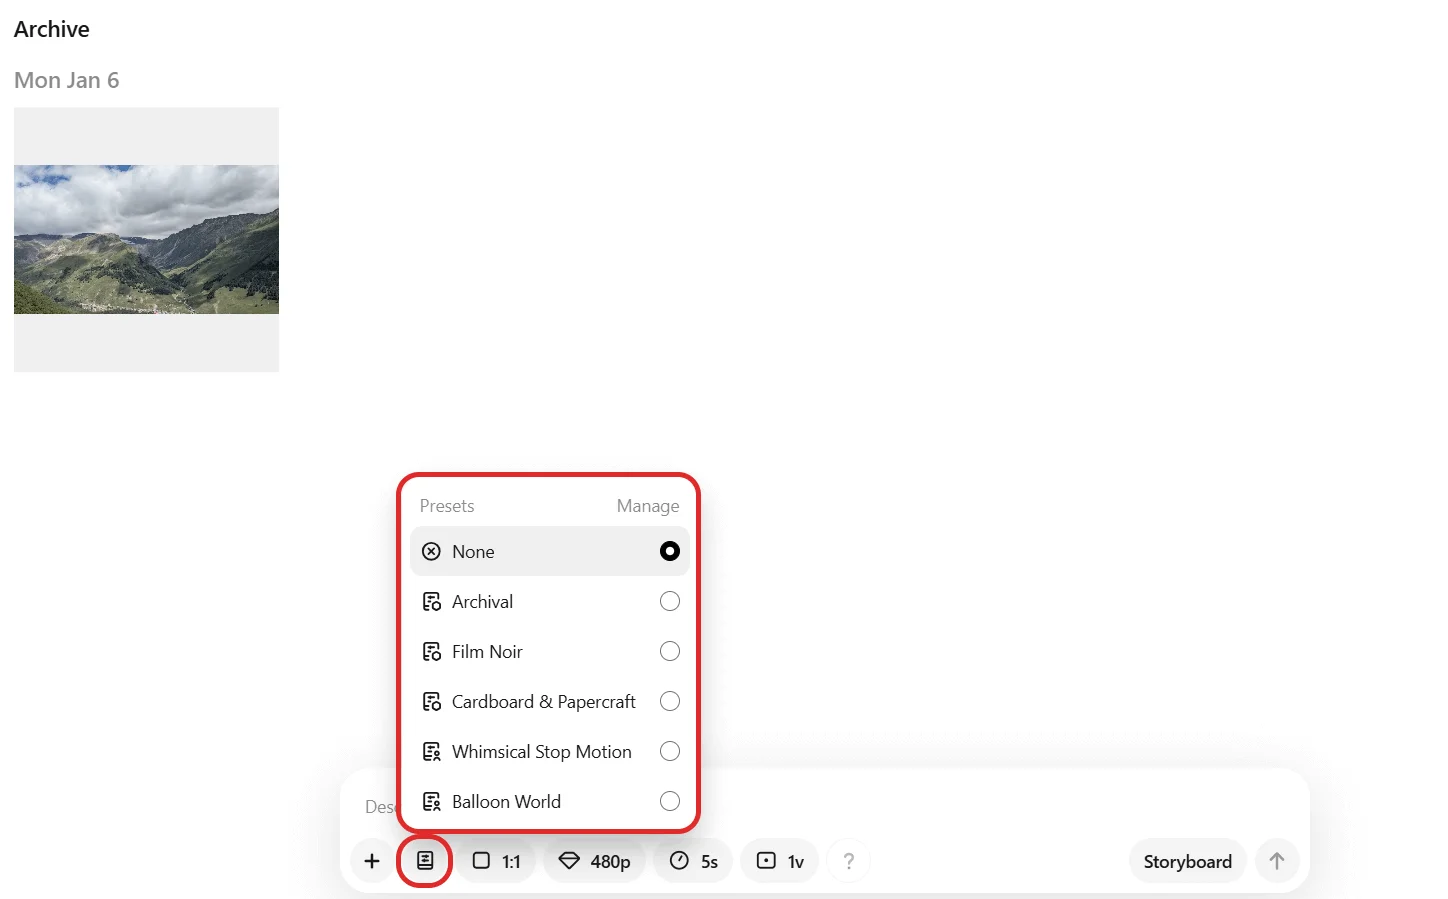Open the 1v variations dropdown
This screenshot has width=1448, height=899.
[780, 861]
